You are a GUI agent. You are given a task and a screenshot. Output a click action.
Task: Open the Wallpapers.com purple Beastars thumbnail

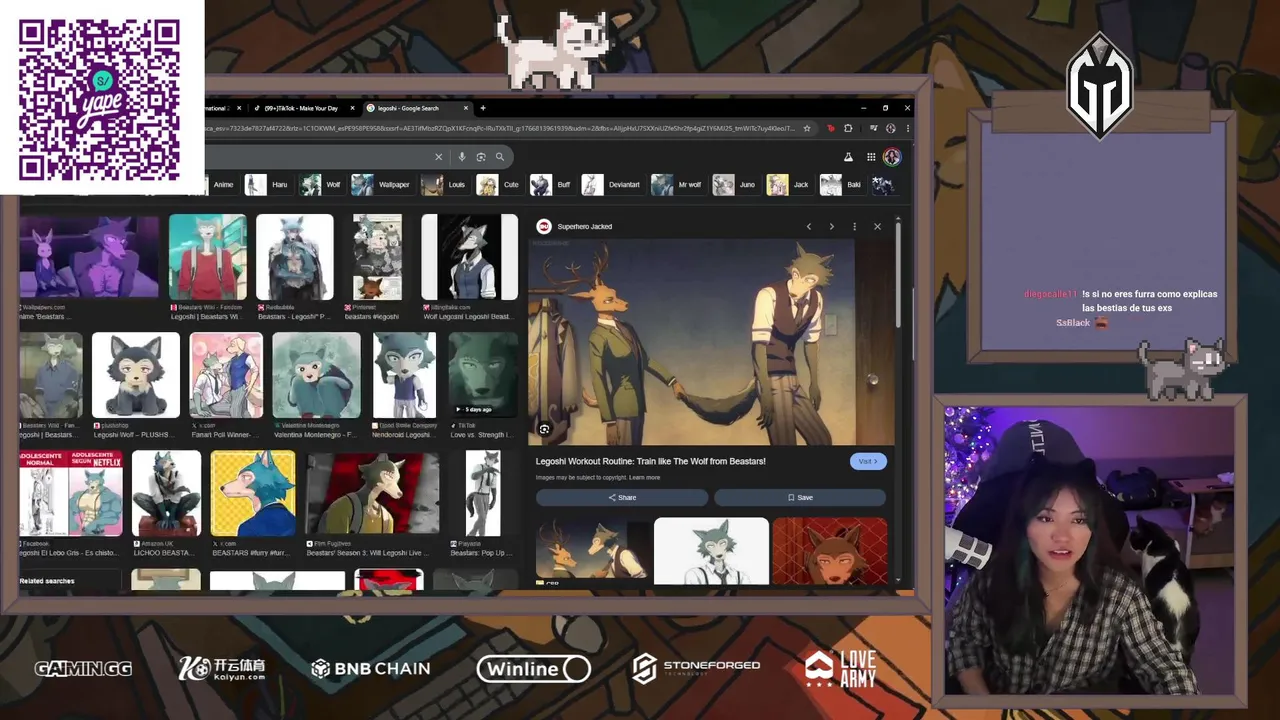point(89,257)
